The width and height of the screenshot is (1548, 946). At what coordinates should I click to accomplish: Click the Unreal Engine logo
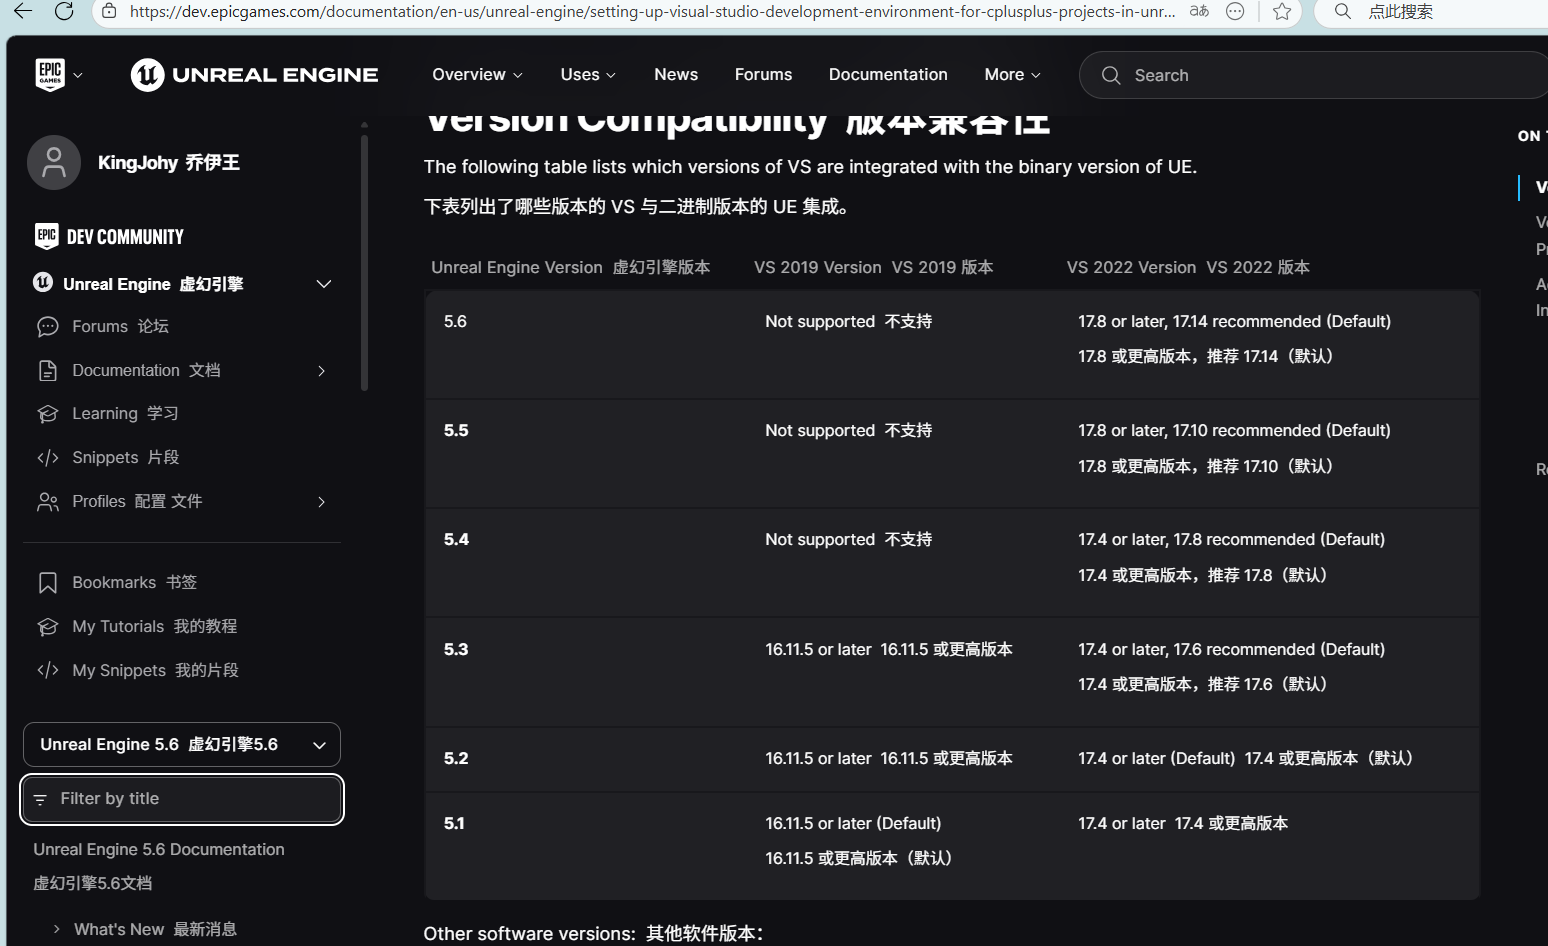point(254,75)
